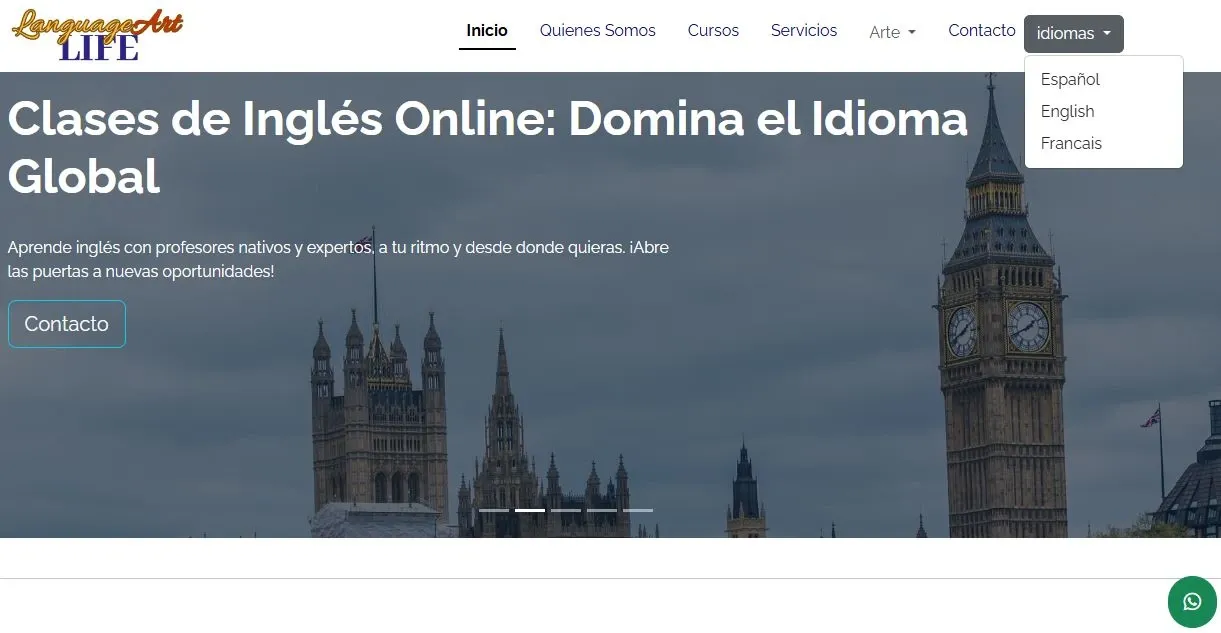Select the second active carousel indicator
The image size is (1221, 633).
[530, 510]
